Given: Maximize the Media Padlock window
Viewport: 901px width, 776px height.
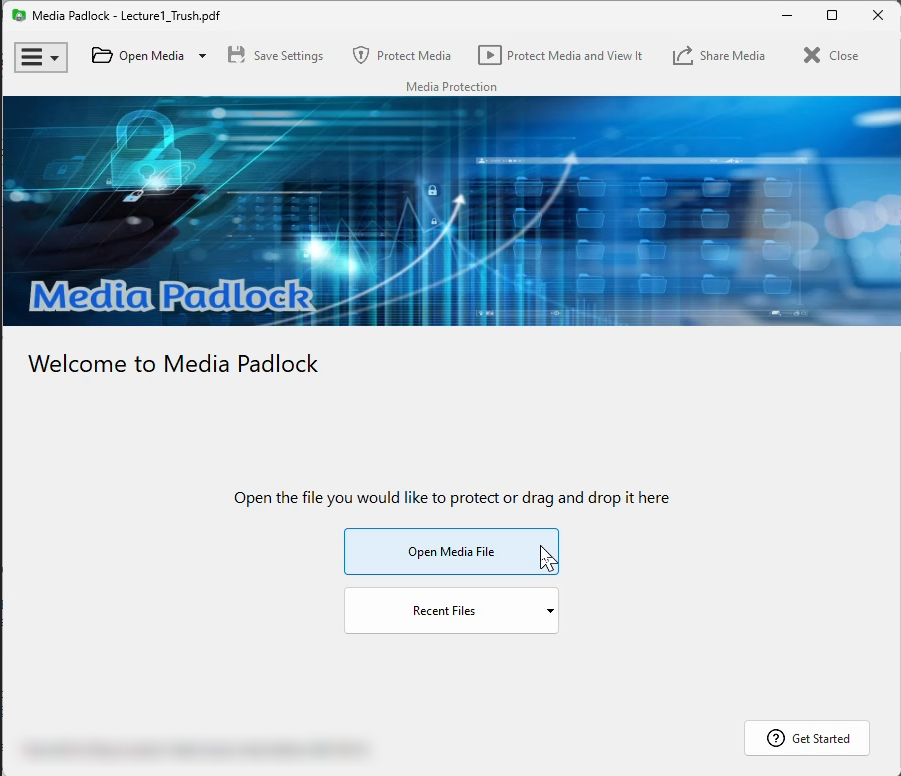Looking at the screenshot, I should click(x=832, y=15).
